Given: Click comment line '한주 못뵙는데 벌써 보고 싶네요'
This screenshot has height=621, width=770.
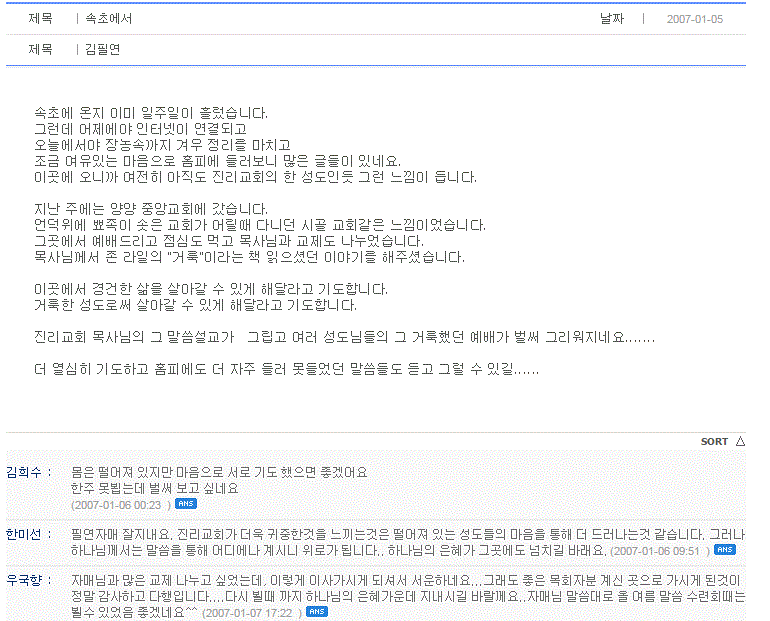Looking at the screenshot, I should (x=154, y=488).
